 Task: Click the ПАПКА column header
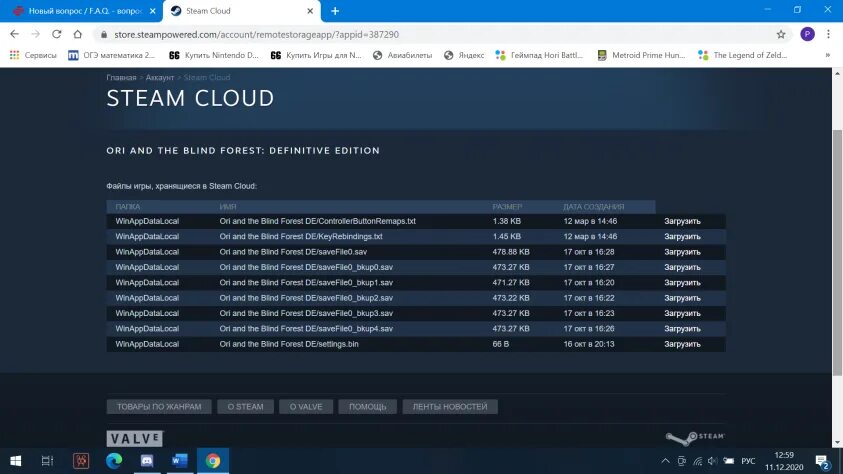[x=127, y=206]
